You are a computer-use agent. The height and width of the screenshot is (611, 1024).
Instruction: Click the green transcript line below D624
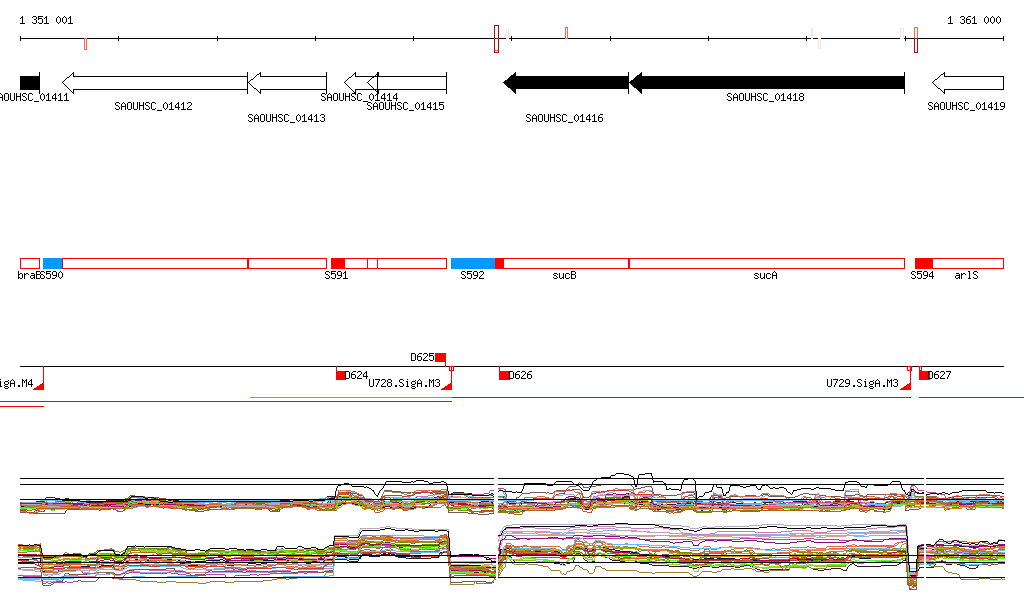(351, 397)
